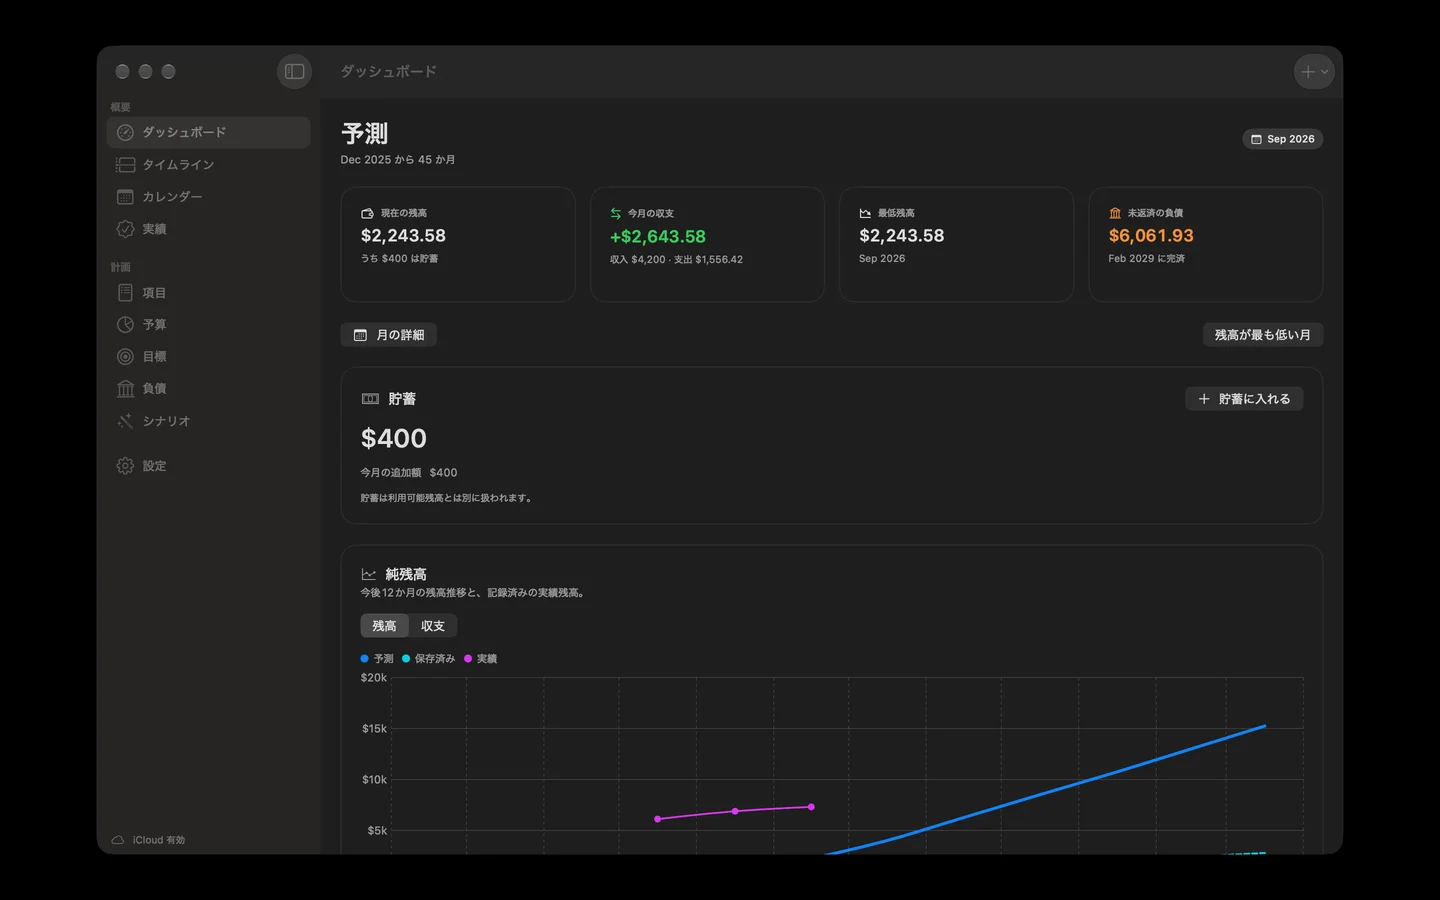1440x900 pixels.
Task: Click the $2,643.58 monthly income value
Action: (658, 237)
